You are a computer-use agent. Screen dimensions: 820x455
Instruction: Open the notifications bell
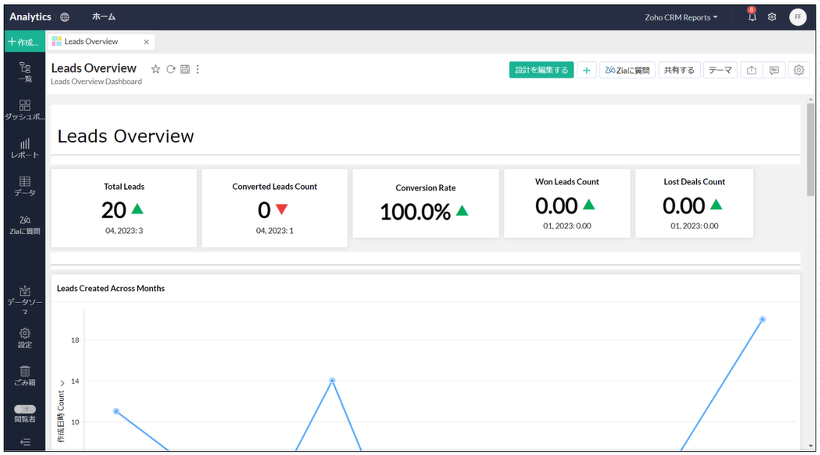752,17
